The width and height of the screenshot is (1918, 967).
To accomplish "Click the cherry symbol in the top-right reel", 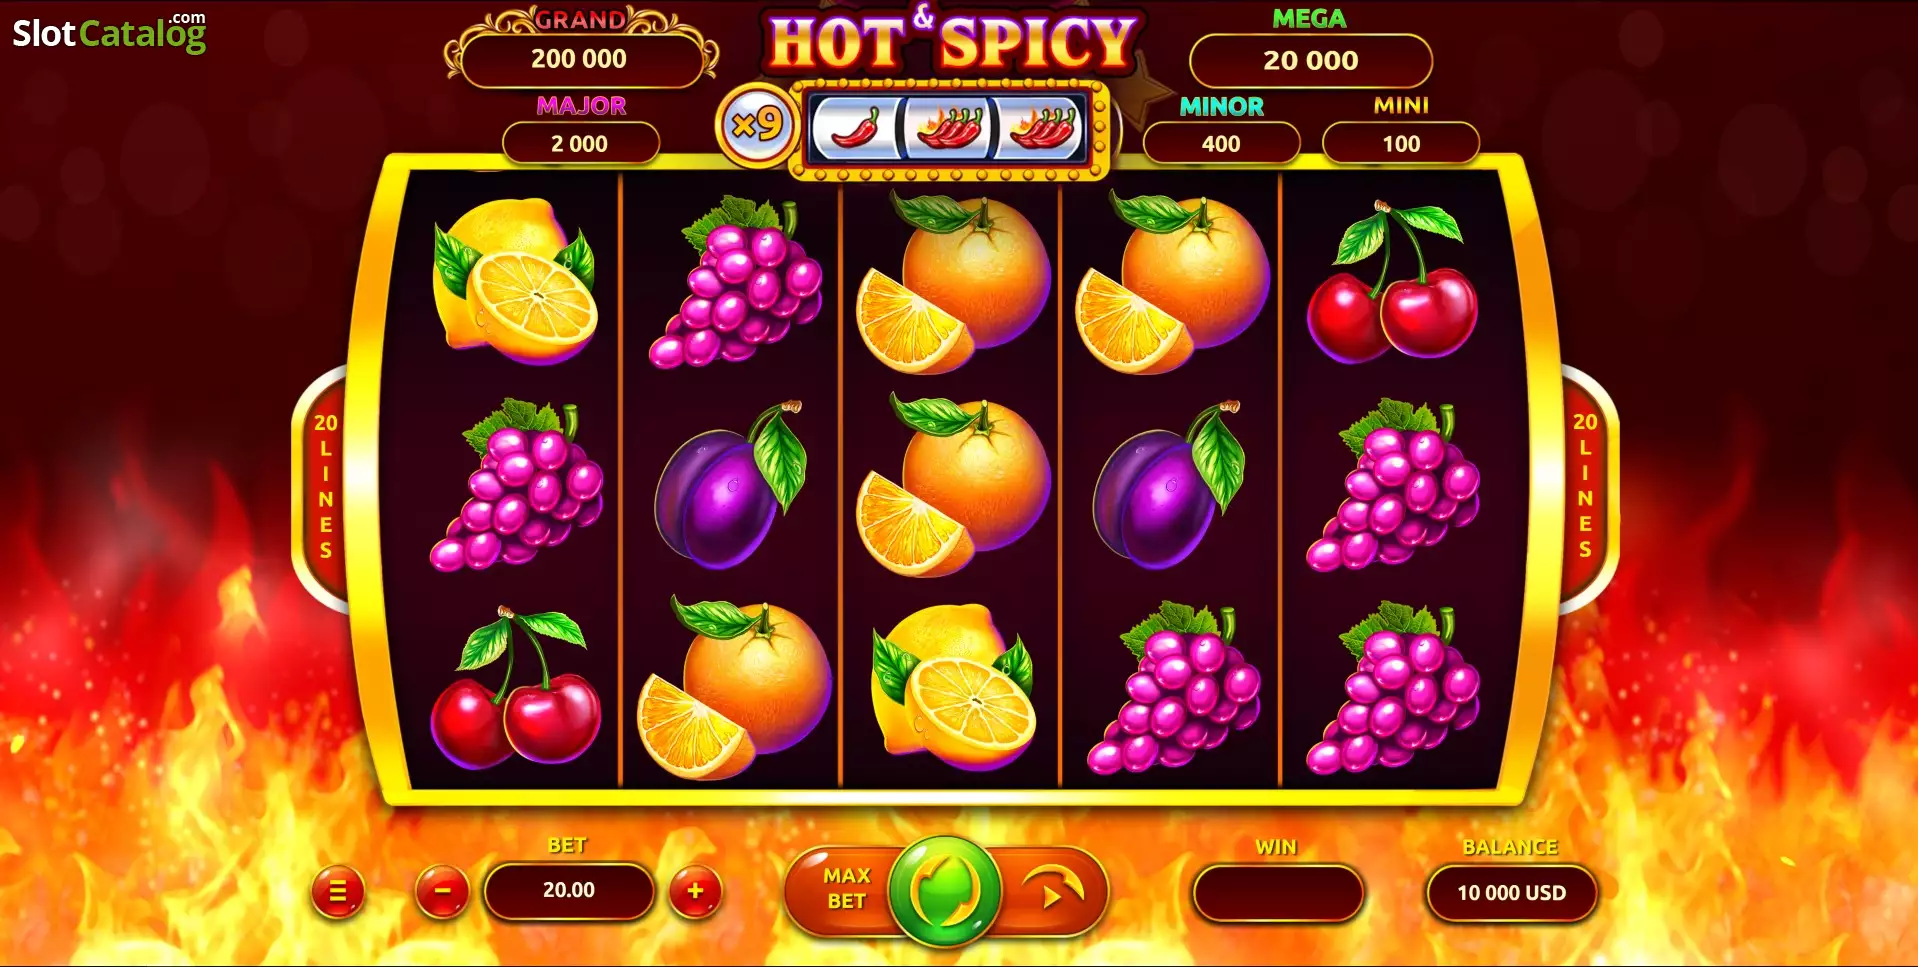I will click(1392, 282).
